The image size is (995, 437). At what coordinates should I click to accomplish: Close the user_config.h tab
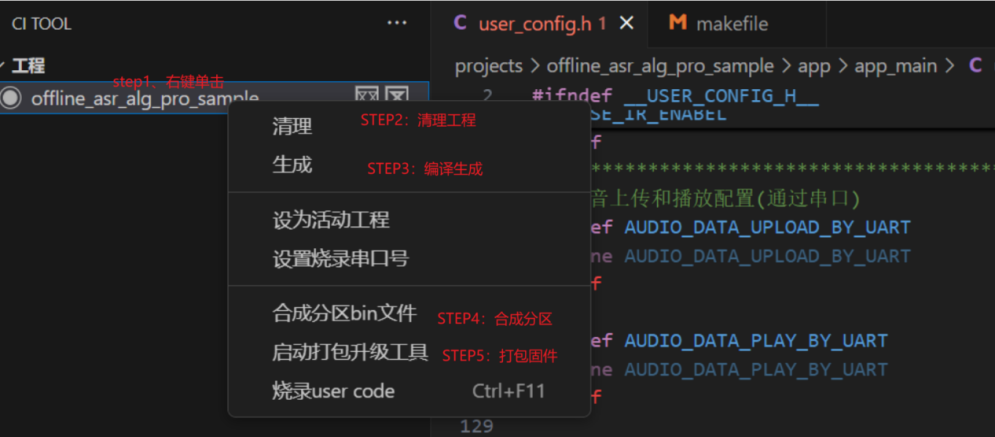pos(627,23)
